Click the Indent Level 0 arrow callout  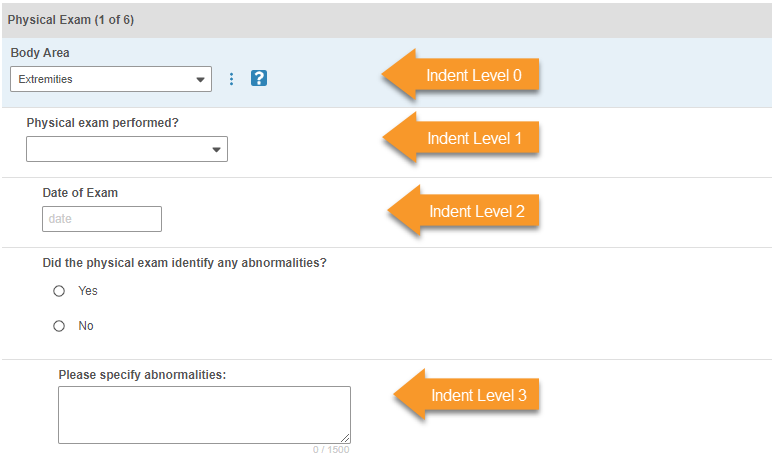[x=462, y=76]
